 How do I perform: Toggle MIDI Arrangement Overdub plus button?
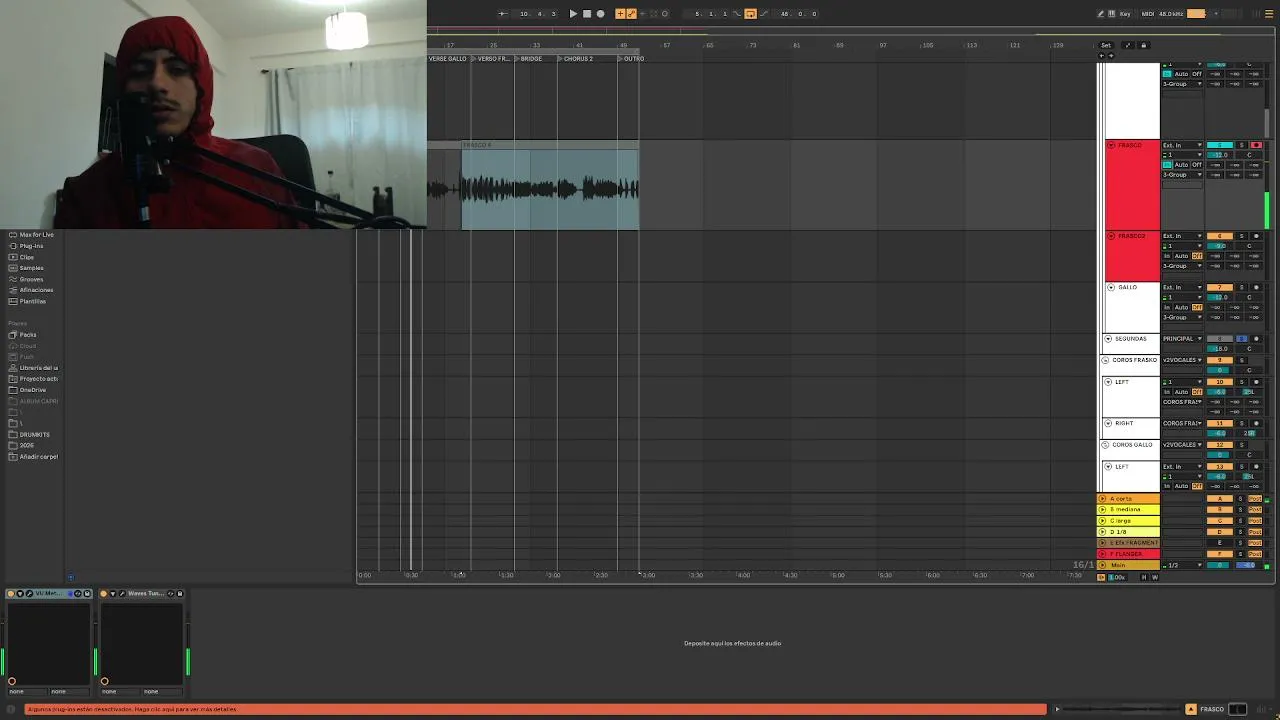pyautogui.click(x=620, y=14)
